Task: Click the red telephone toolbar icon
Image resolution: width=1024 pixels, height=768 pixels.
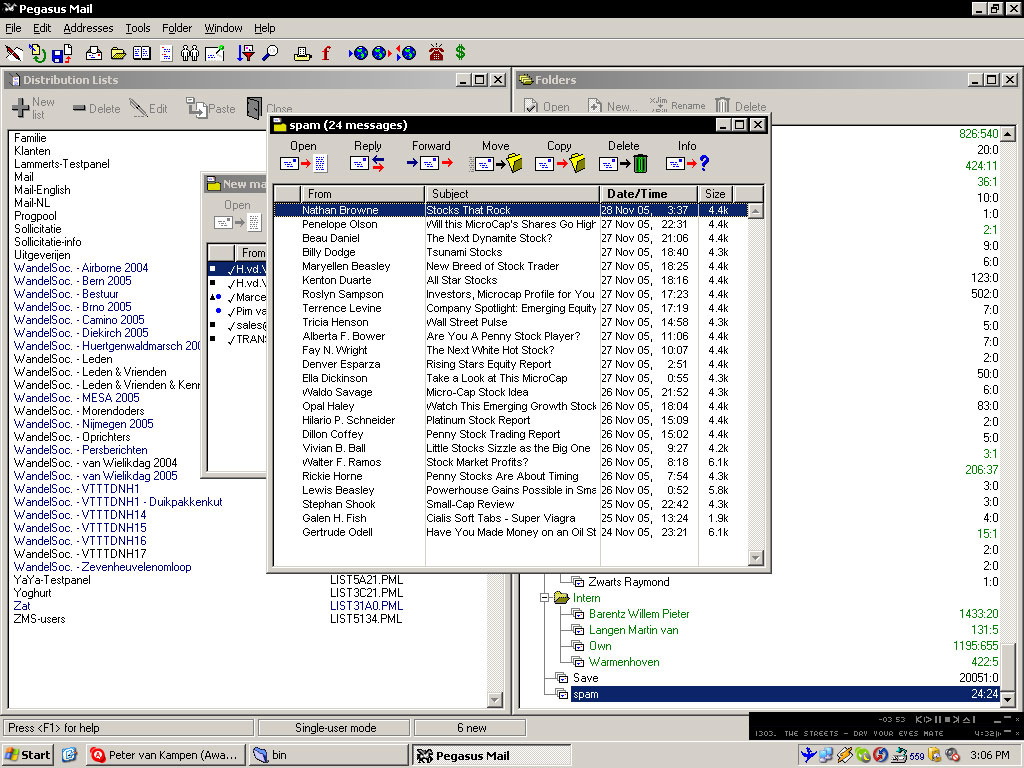Action: 436,53
